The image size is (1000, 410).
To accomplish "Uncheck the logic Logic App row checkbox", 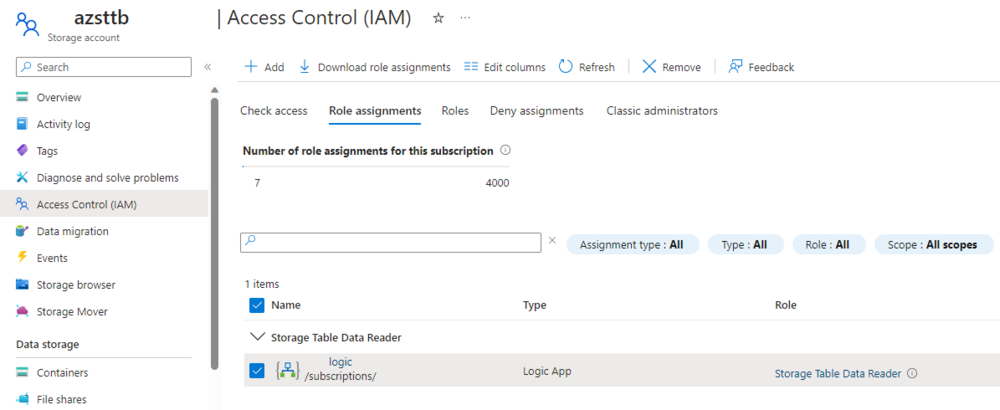I will coord(256,371).
